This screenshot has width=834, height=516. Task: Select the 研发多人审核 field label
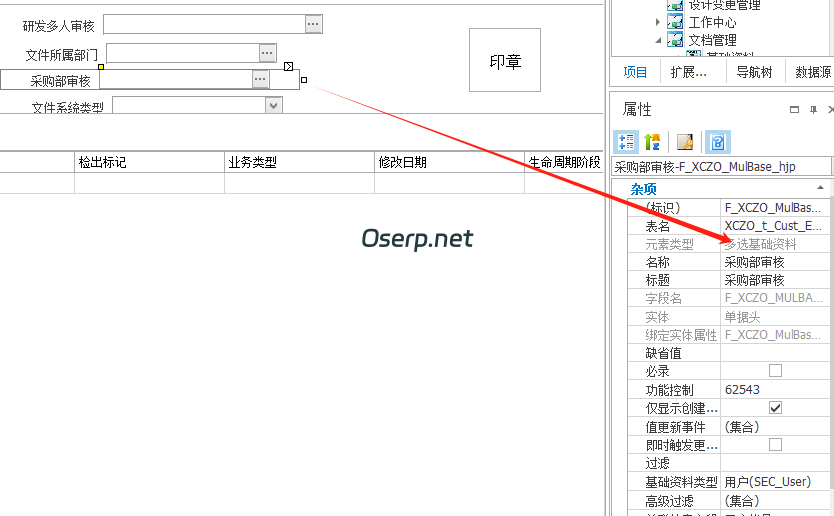click(x=59, y=26)
